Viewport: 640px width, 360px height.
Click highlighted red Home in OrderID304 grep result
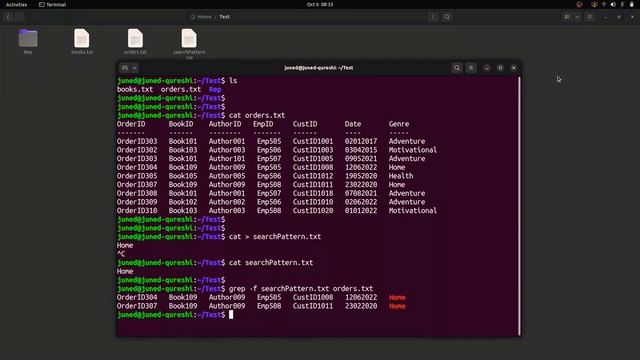397,298
